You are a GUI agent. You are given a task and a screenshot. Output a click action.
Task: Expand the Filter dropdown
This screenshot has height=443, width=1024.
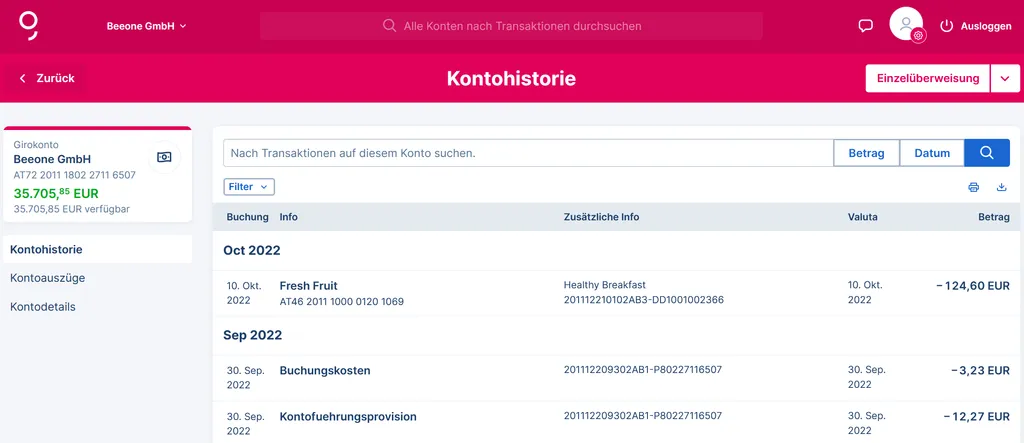(x=249, y=187)
